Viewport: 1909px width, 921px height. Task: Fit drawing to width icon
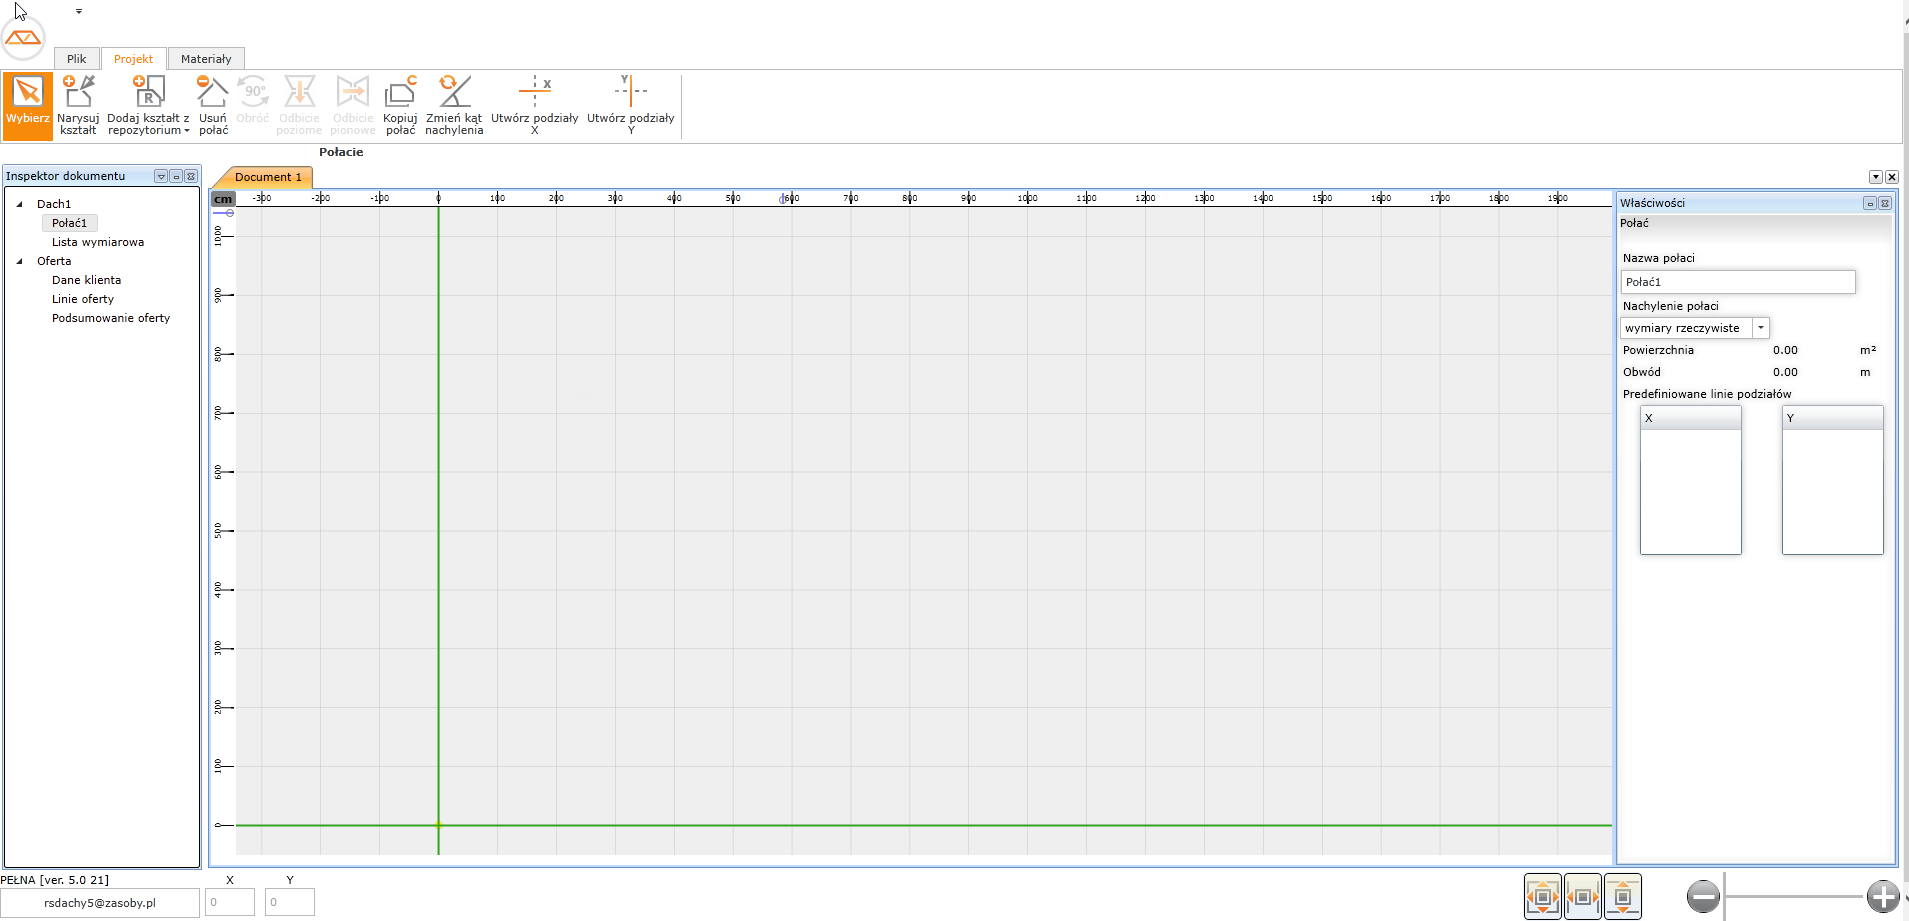click(x=1583, y=897)
